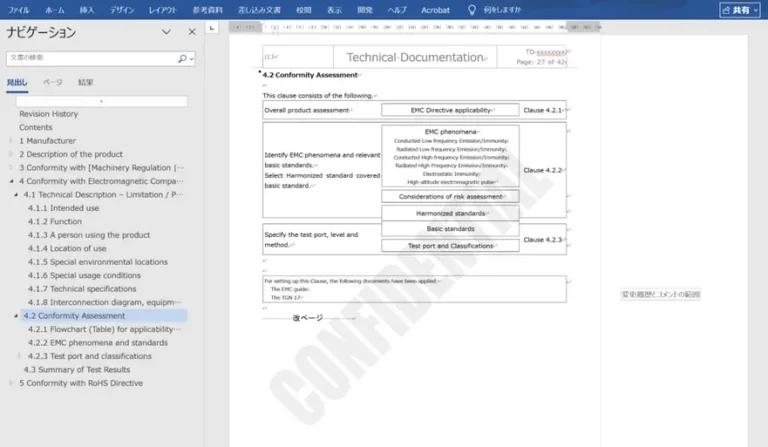The width and height of the screenshot is (768, 447).
Task: Open the 参考資料 ribbon tab
Action: coord(207,10)
